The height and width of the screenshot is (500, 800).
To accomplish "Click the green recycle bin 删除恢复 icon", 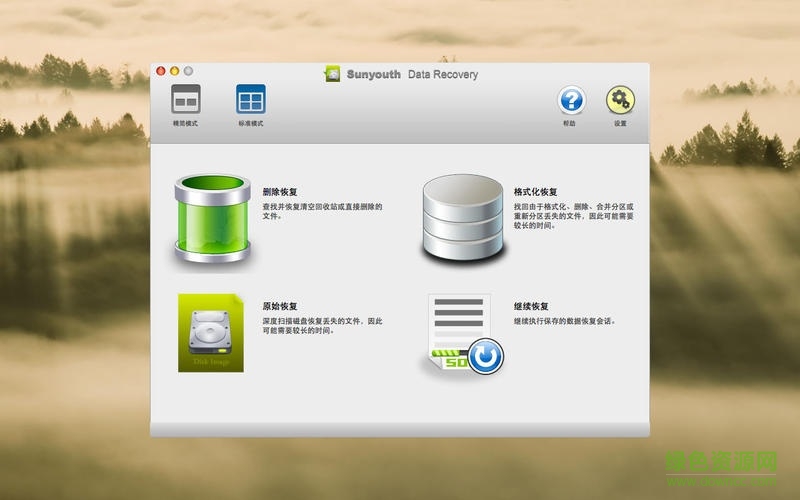I will [x=213, y=218].
